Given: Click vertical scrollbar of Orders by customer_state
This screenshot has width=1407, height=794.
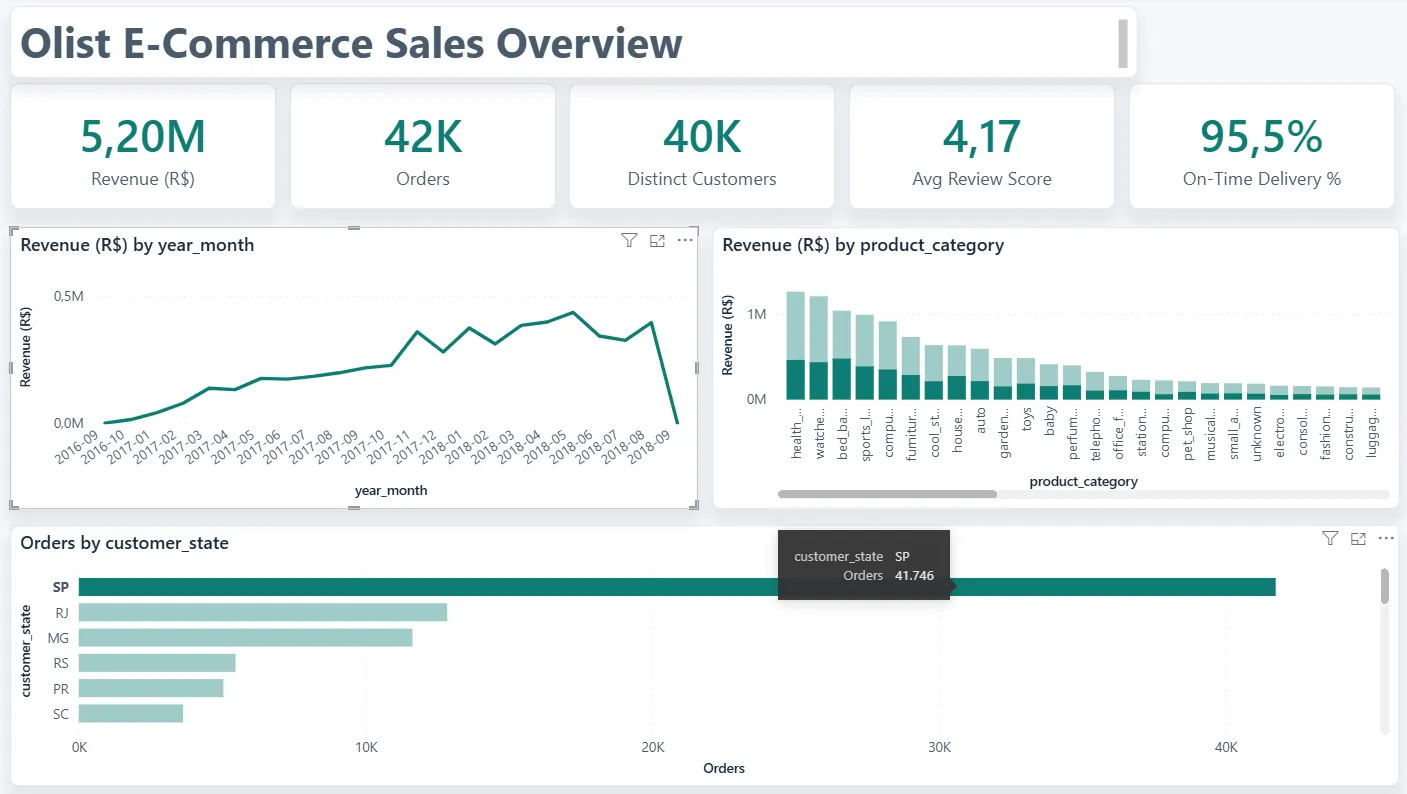Looking at the screenshot, I should coord(1385,586).
